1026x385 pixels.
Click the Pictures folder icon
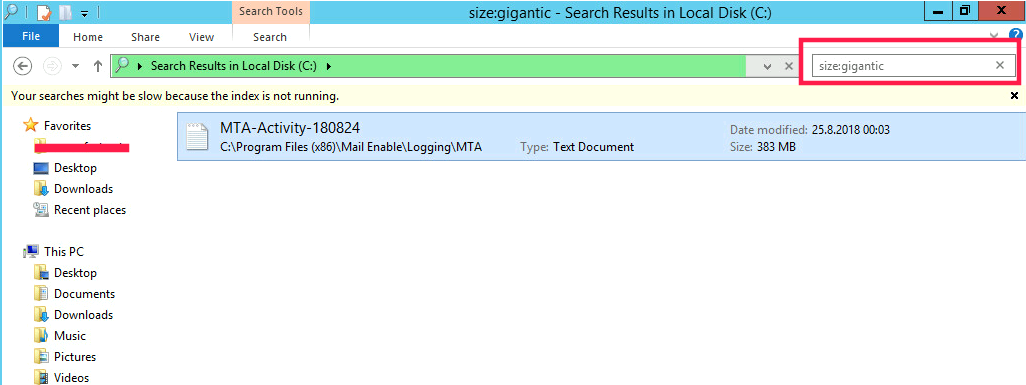tap(41, 356)
